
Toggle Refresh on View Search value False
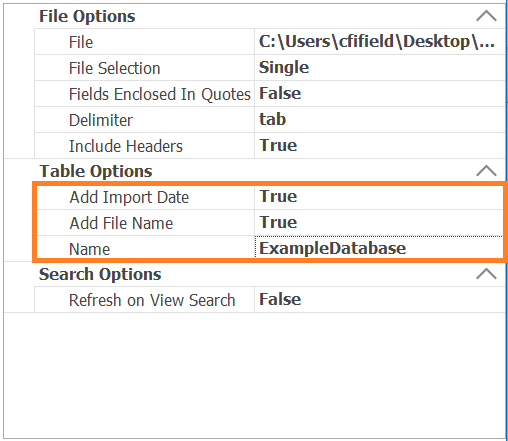coord(380,300)
